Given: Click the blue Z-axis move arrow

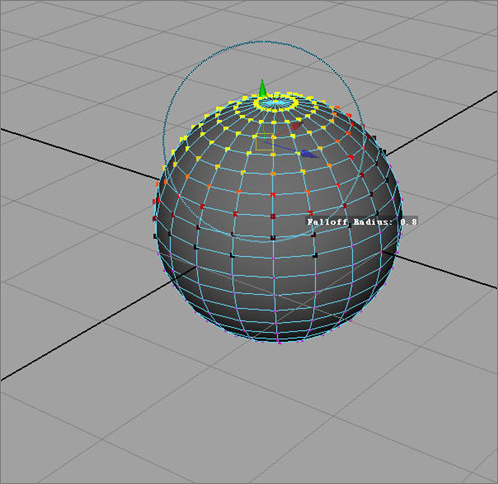Looking at the screenshot, I should click(310, 154).
